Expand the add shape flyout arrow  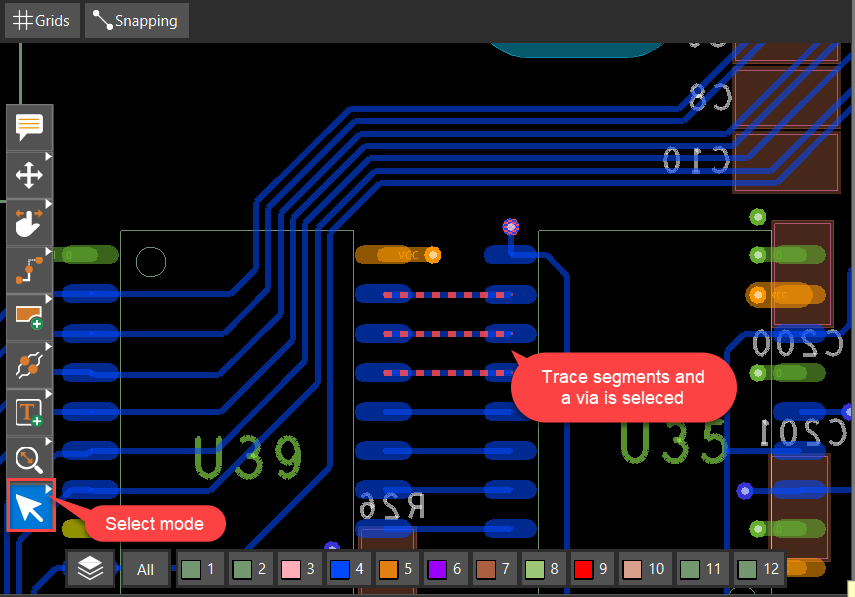click(x=48, y=299)
